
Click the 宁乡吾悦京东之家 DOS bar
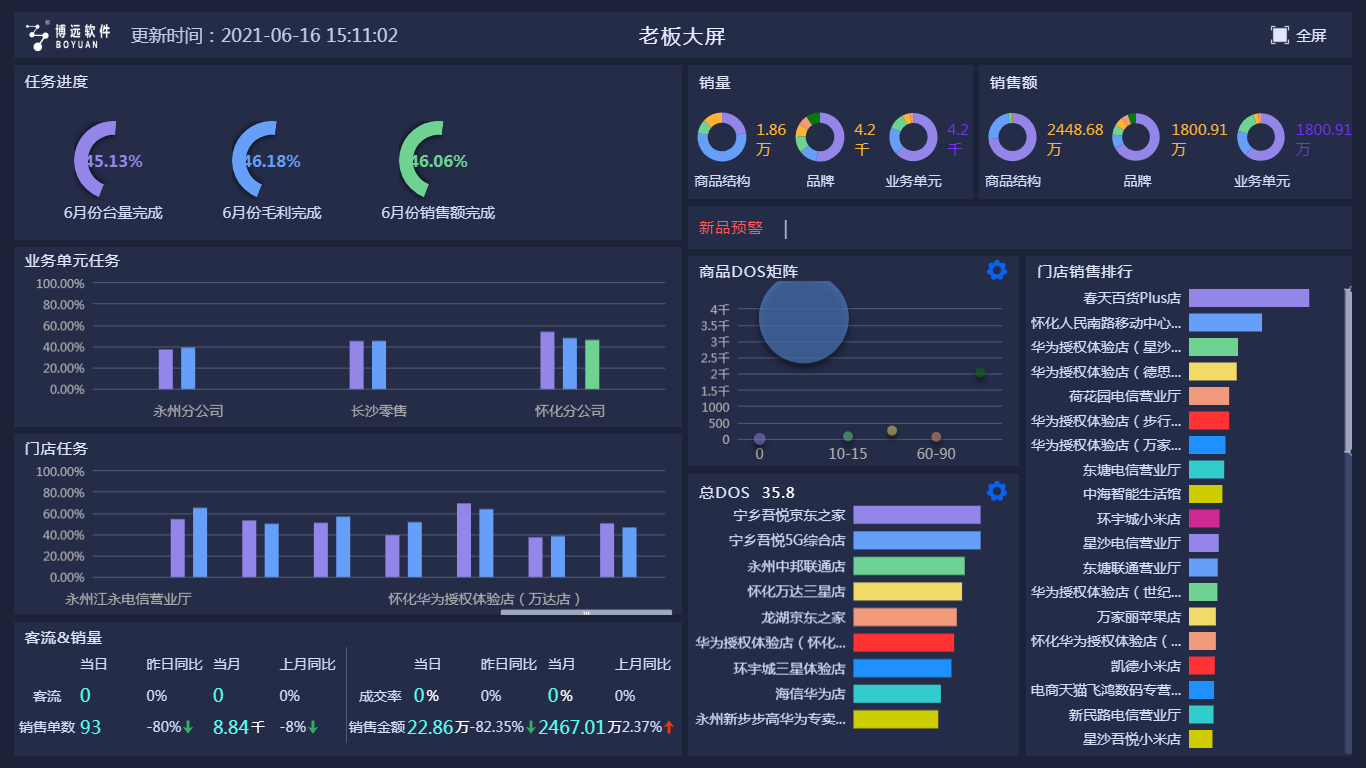tap(917, 515)
